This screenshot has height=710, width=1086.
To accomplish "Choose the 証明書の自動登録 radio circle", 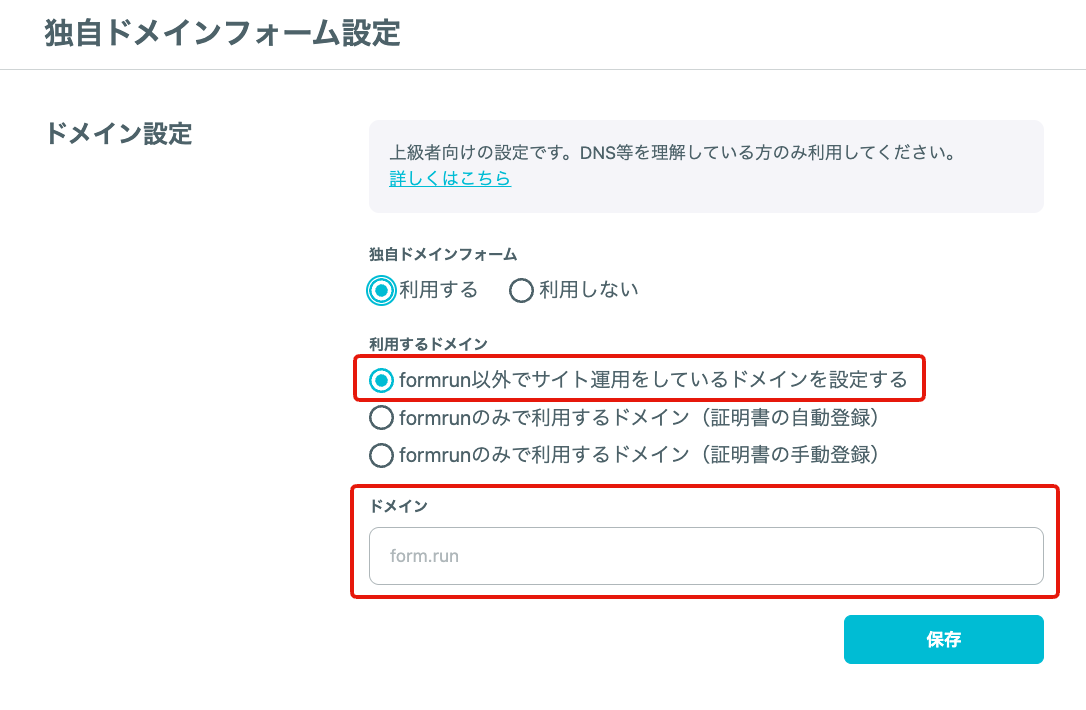I will click(381, 418).
